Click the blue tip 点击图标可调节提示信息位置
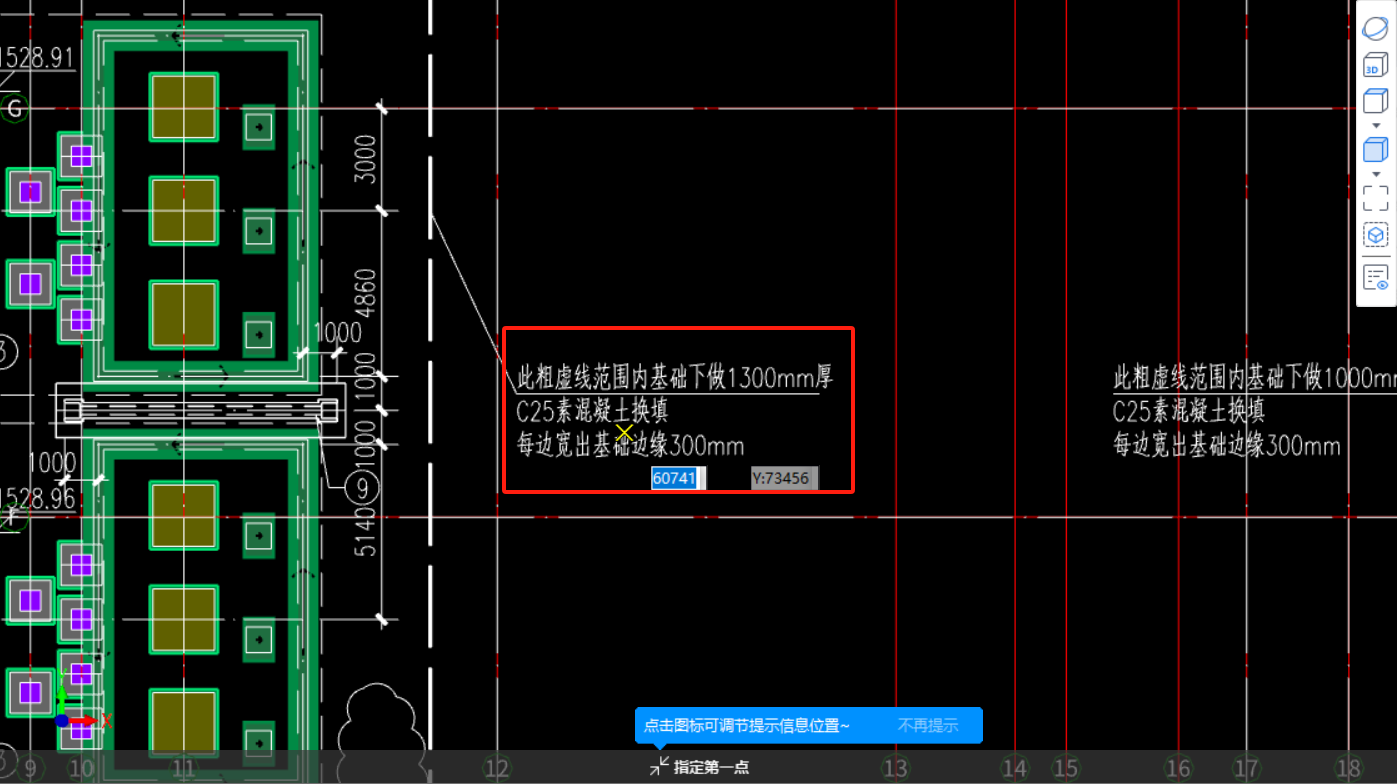 click(x=746, y=725)
